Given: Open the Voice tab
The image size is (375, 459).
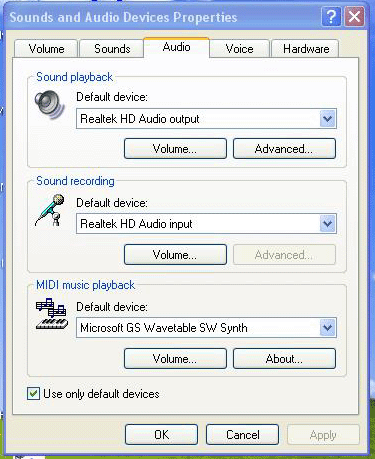Looking at the screenshot, I should [x=239, y=49].
